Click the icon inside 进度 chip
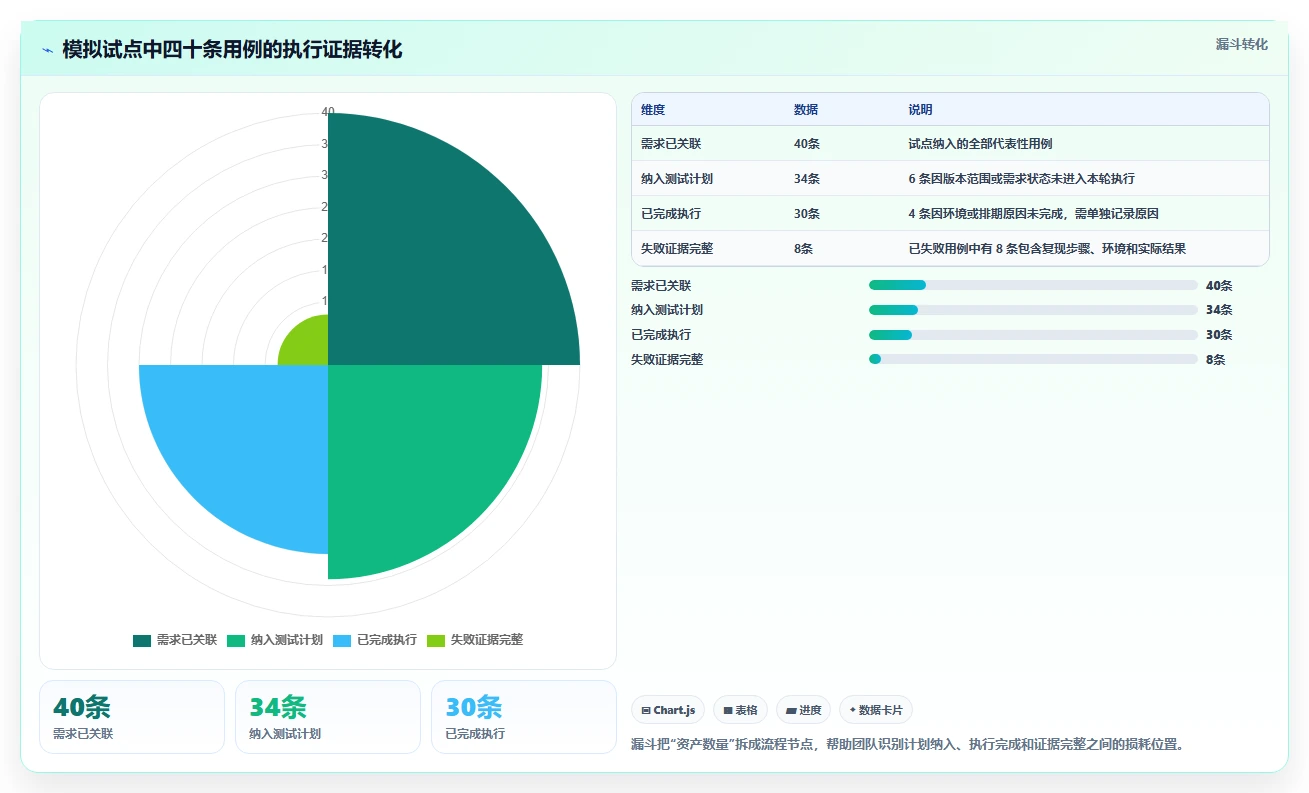Screen dimensions: 1309x793 click(x=791, y=710)
